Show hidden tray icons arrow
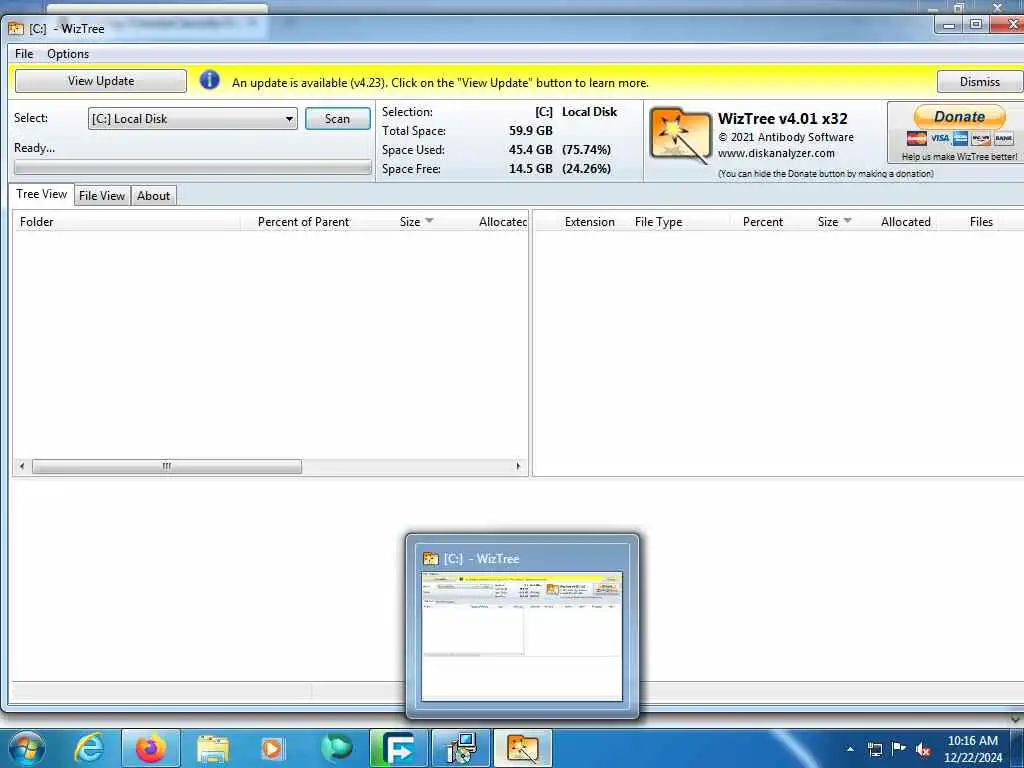1024x768 pixels. pyautogui.click(x=850, y=749)
